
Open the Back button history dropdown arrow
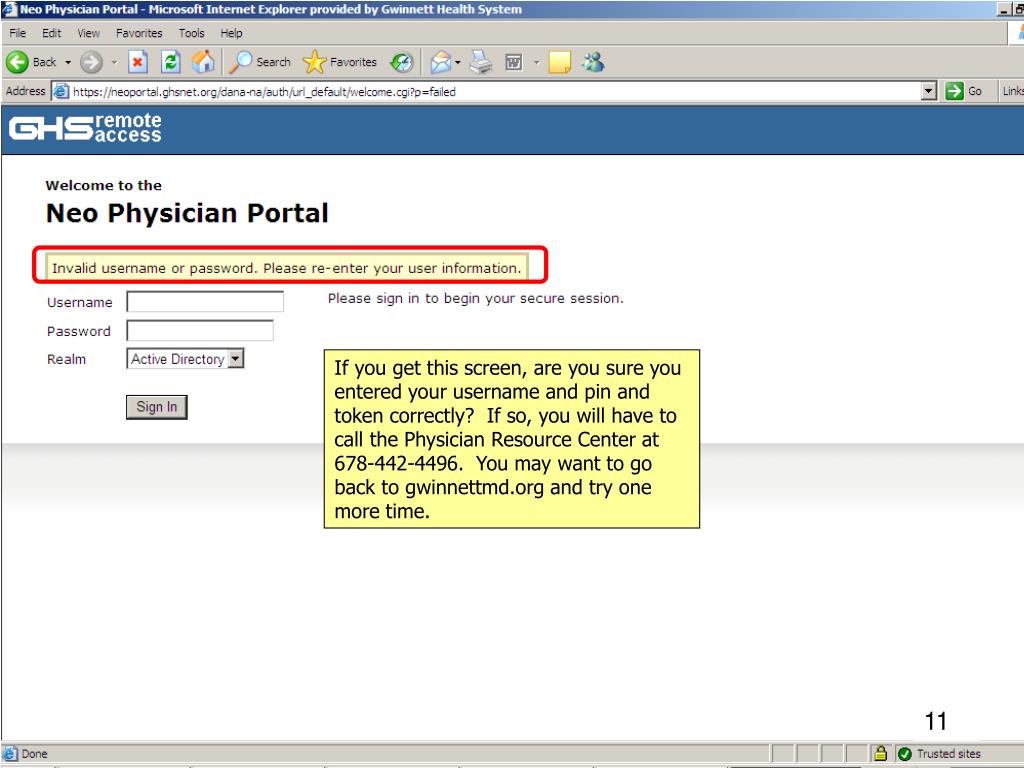pos(68,63)
